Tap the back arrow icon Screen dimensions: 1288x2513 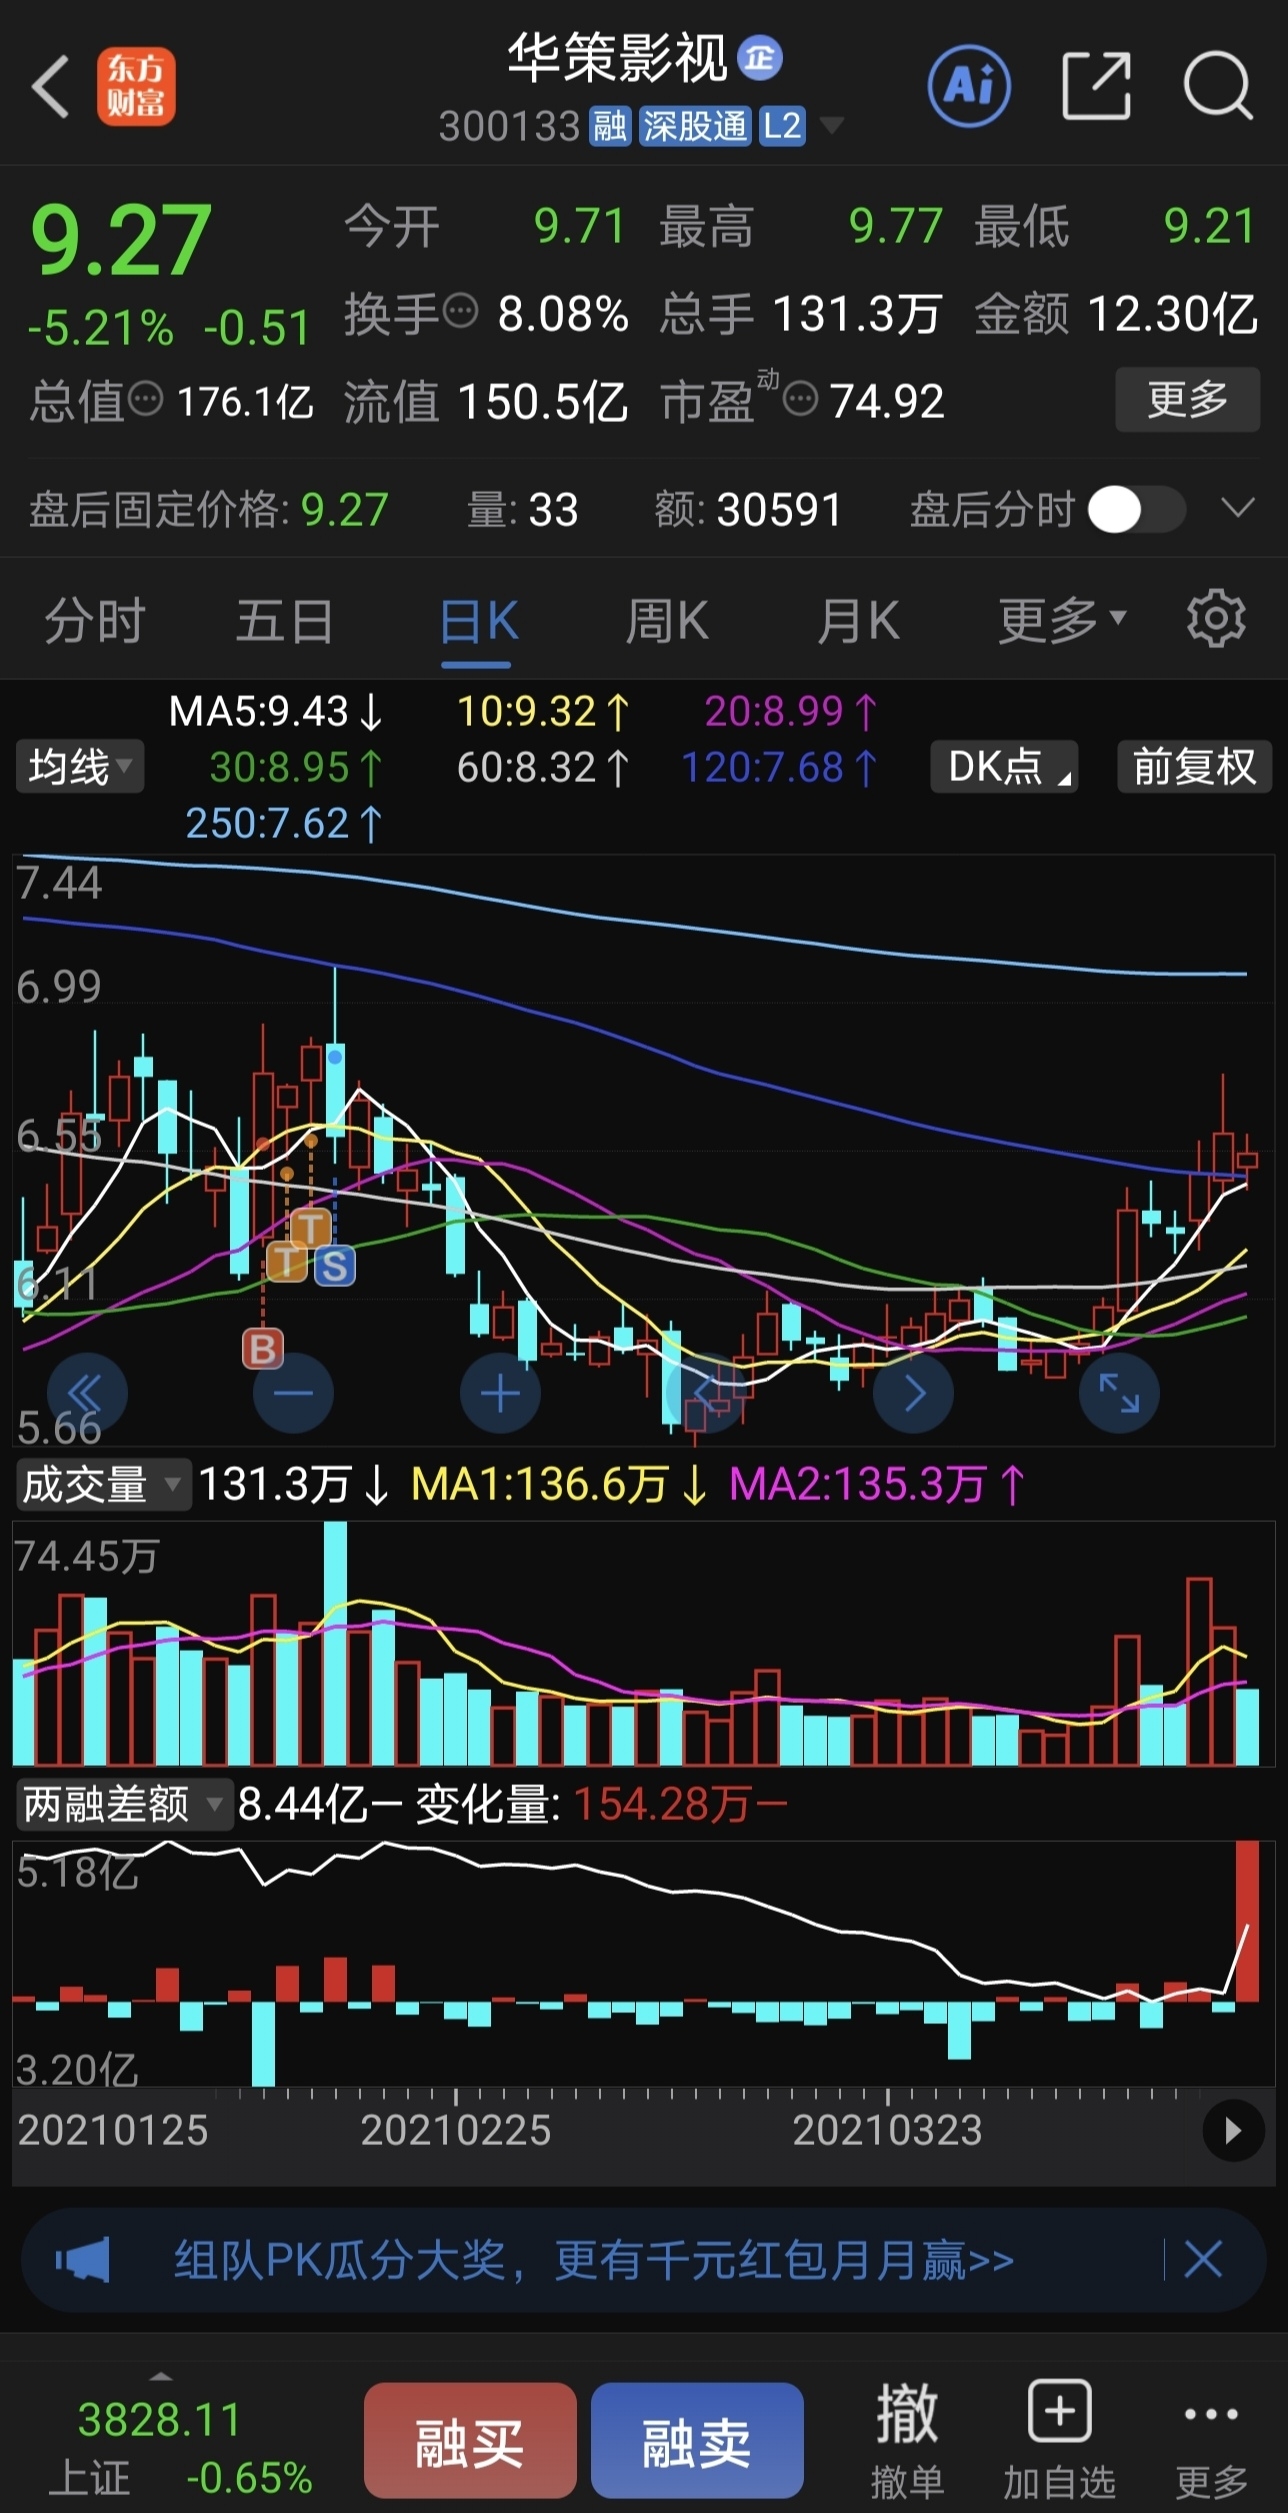50,87
